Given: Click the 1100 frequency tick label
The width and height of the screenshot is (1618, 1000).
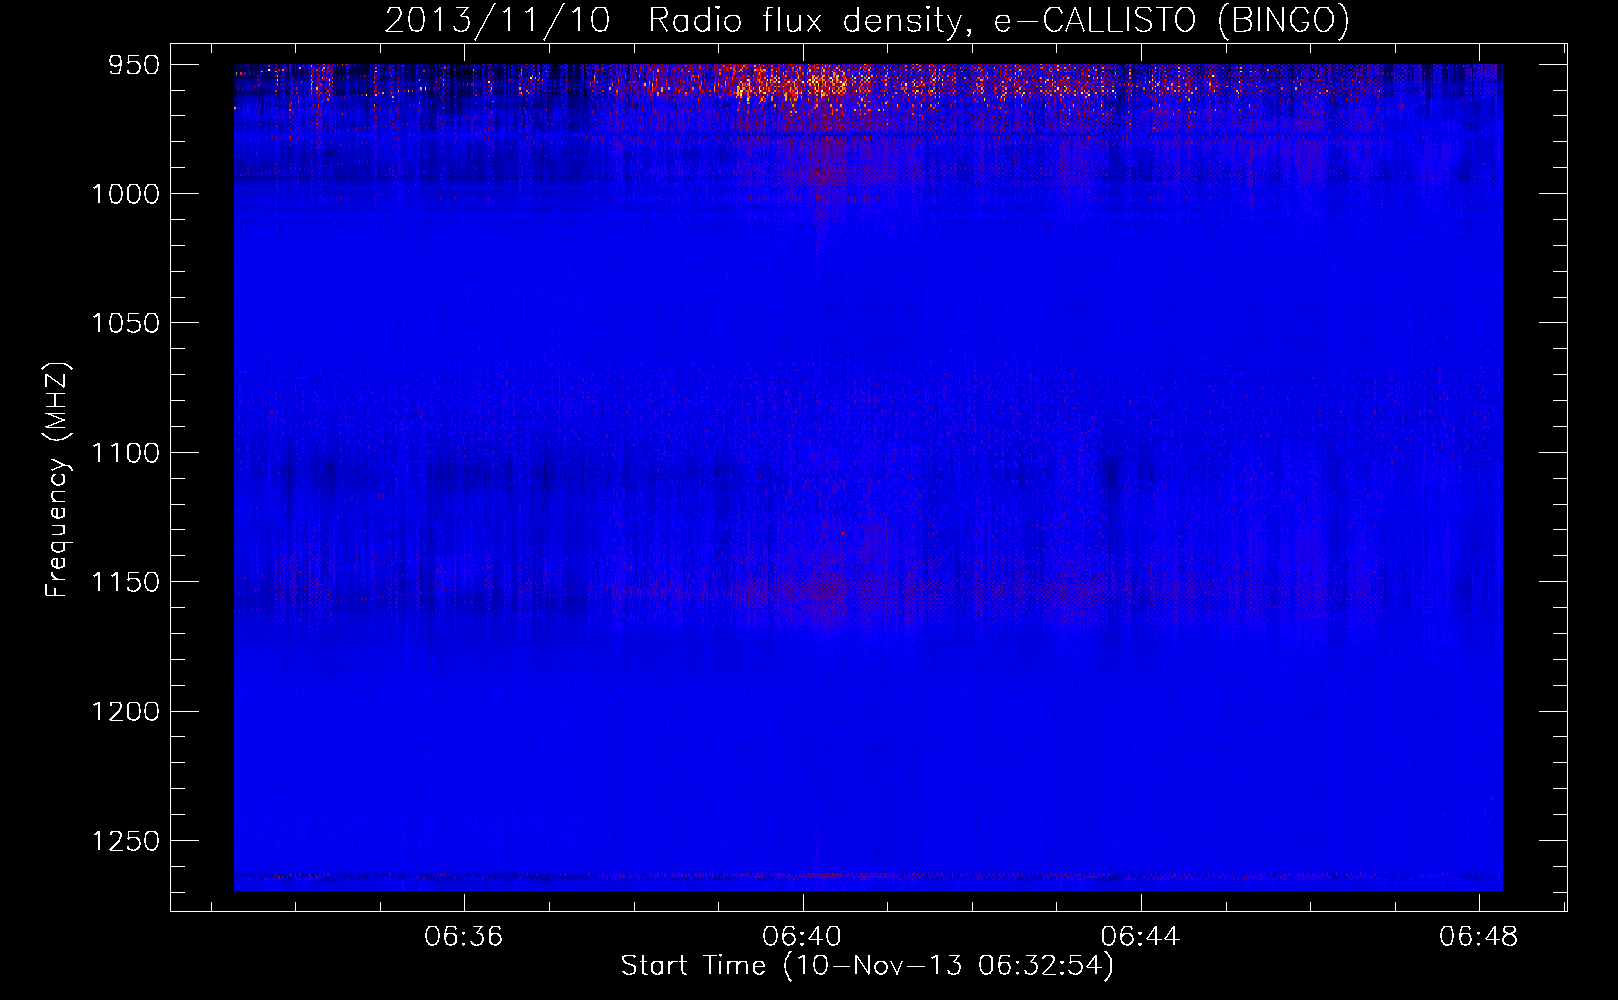Looking at the screenshot, I should 125,453.
